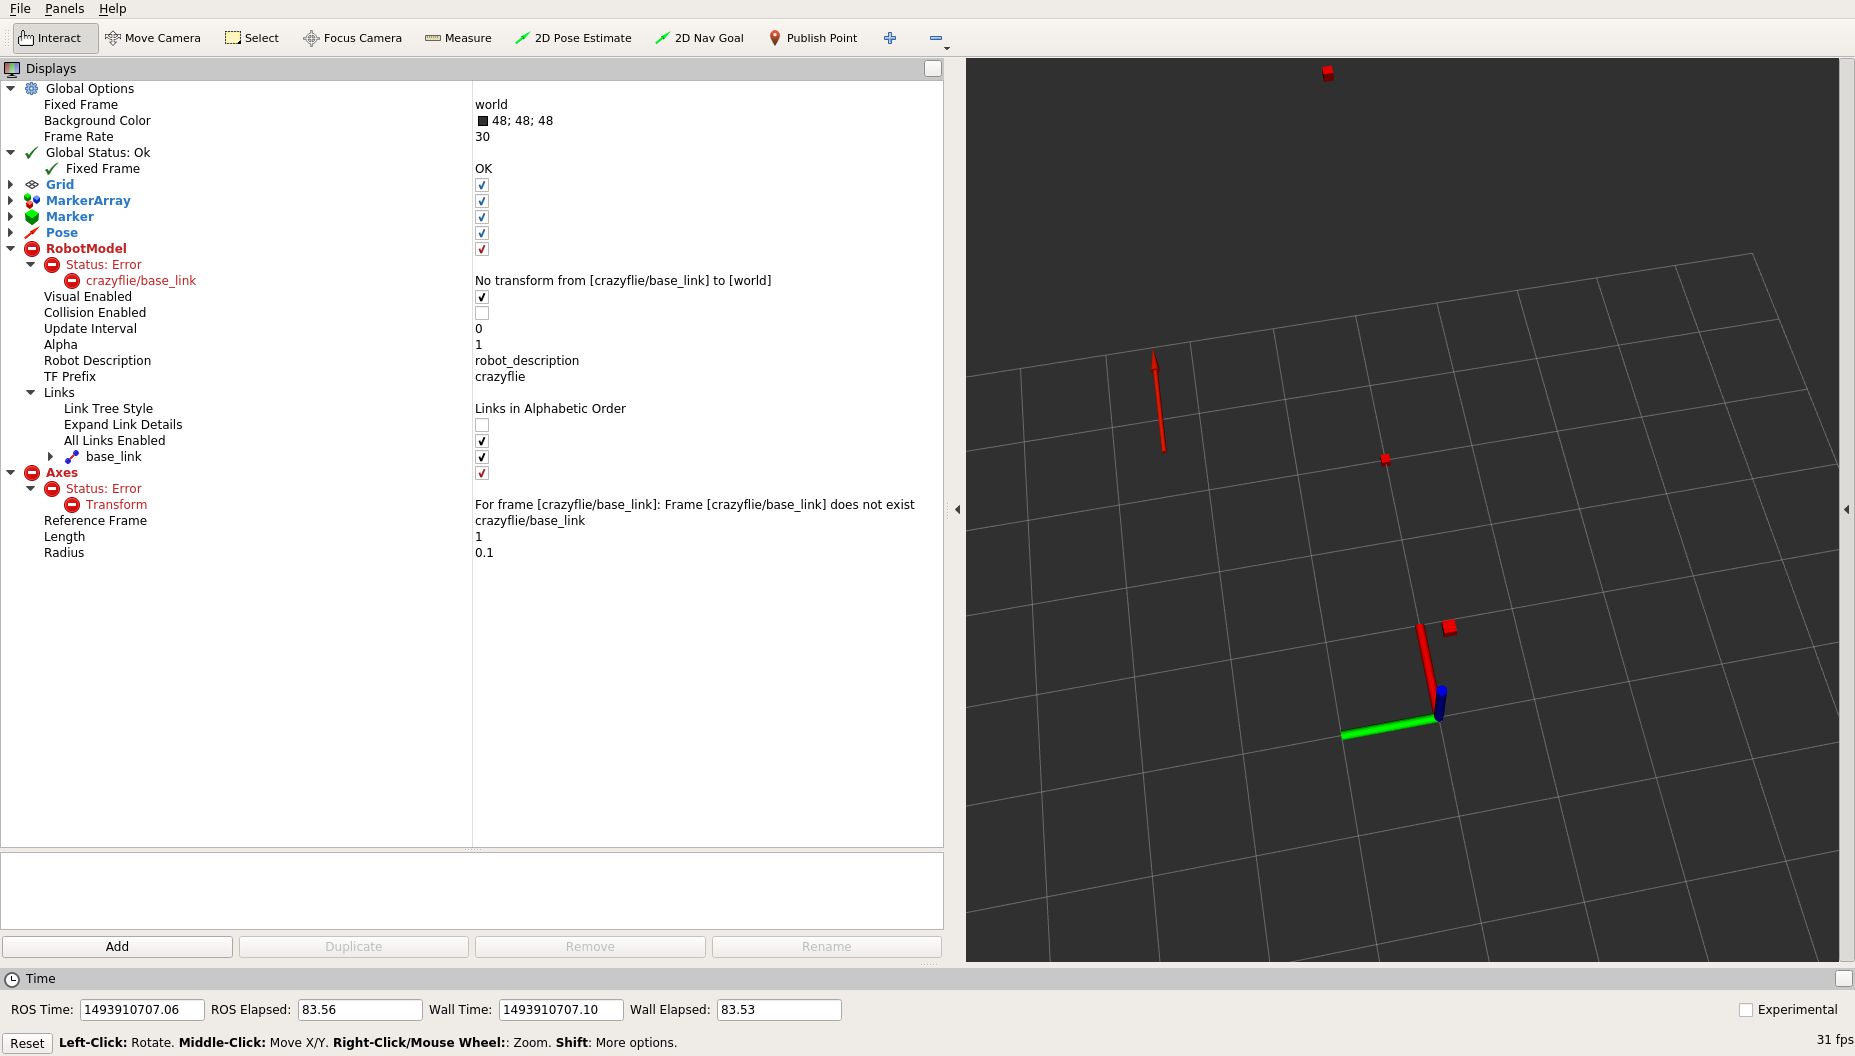
Task: Click the blue minus remove-tool icon
Action: click(936, 38)
